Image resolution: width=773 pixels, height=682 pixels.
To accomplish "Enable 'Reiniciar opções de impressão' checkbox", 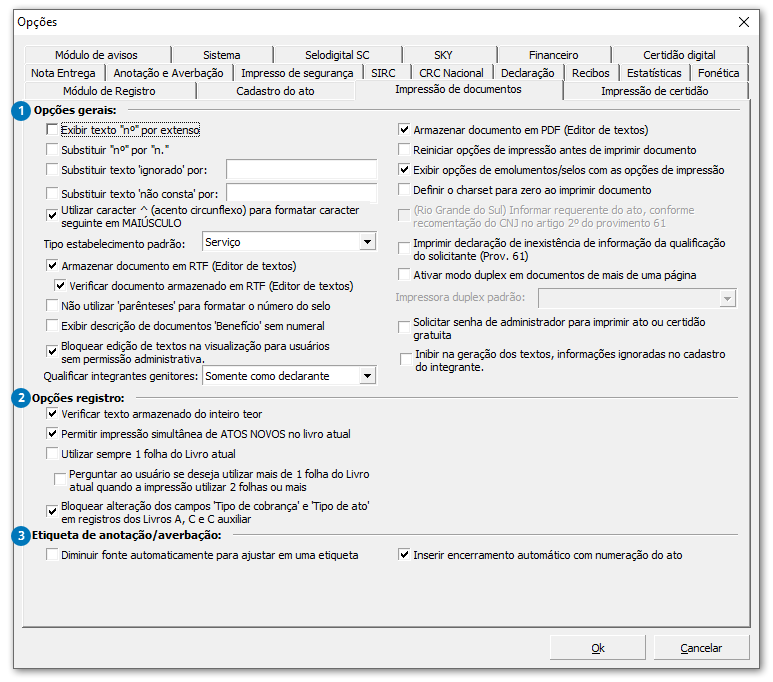I will (x=404, y=149).
